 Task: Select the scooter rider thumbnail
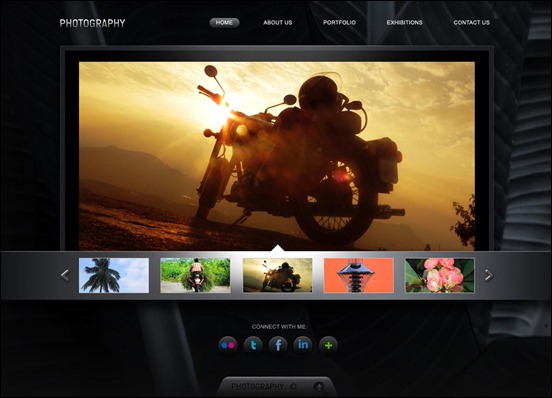coord(195,276)
